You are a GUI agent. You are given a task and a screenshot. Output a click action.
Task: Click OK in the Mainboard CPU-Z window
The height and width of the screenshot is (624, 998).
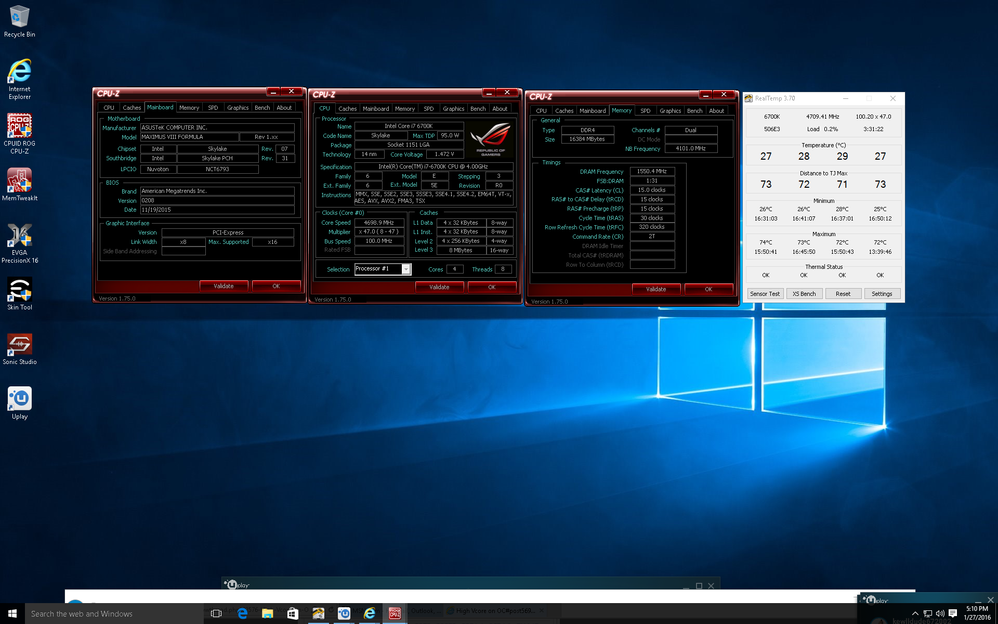pos(276,286)
